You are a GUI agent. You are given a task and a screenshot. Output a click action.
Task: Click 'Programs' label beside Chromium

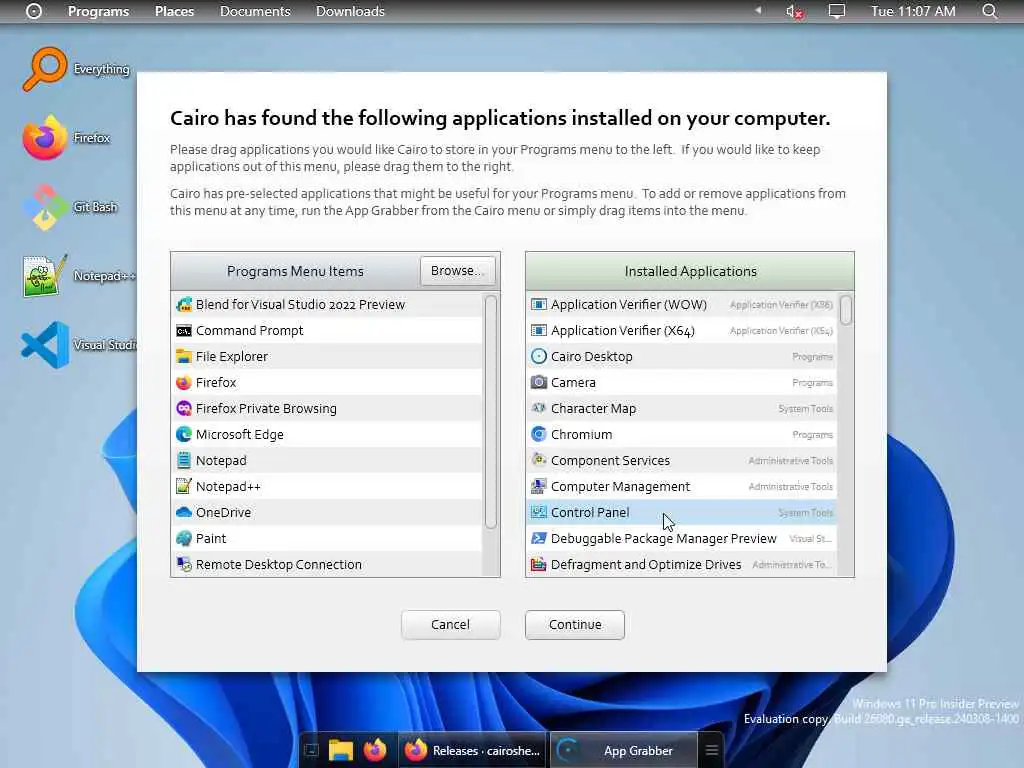click(x=812, y=434)
